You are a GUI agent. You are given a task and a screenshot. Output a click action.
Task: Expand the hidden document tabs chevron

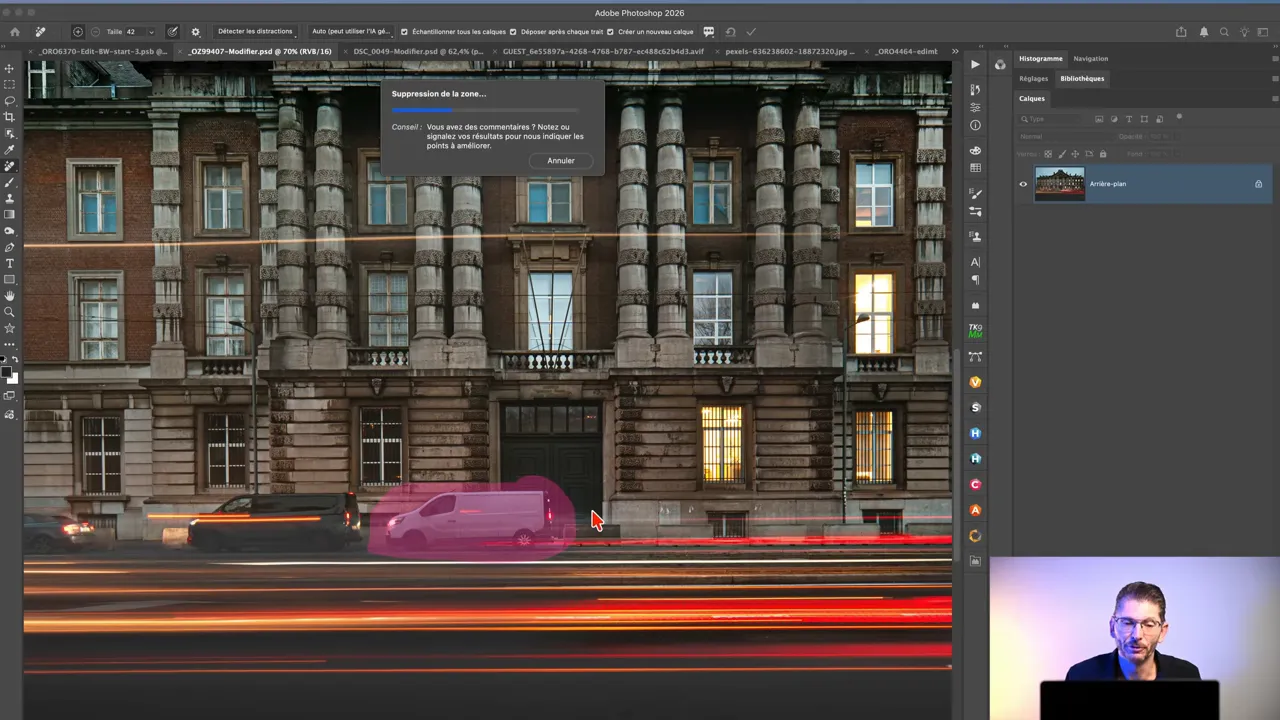tap(954, 51)
